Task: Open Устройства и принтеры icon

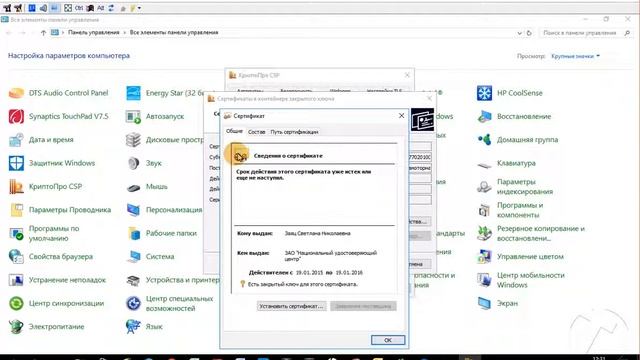Action: click(133, 280)
